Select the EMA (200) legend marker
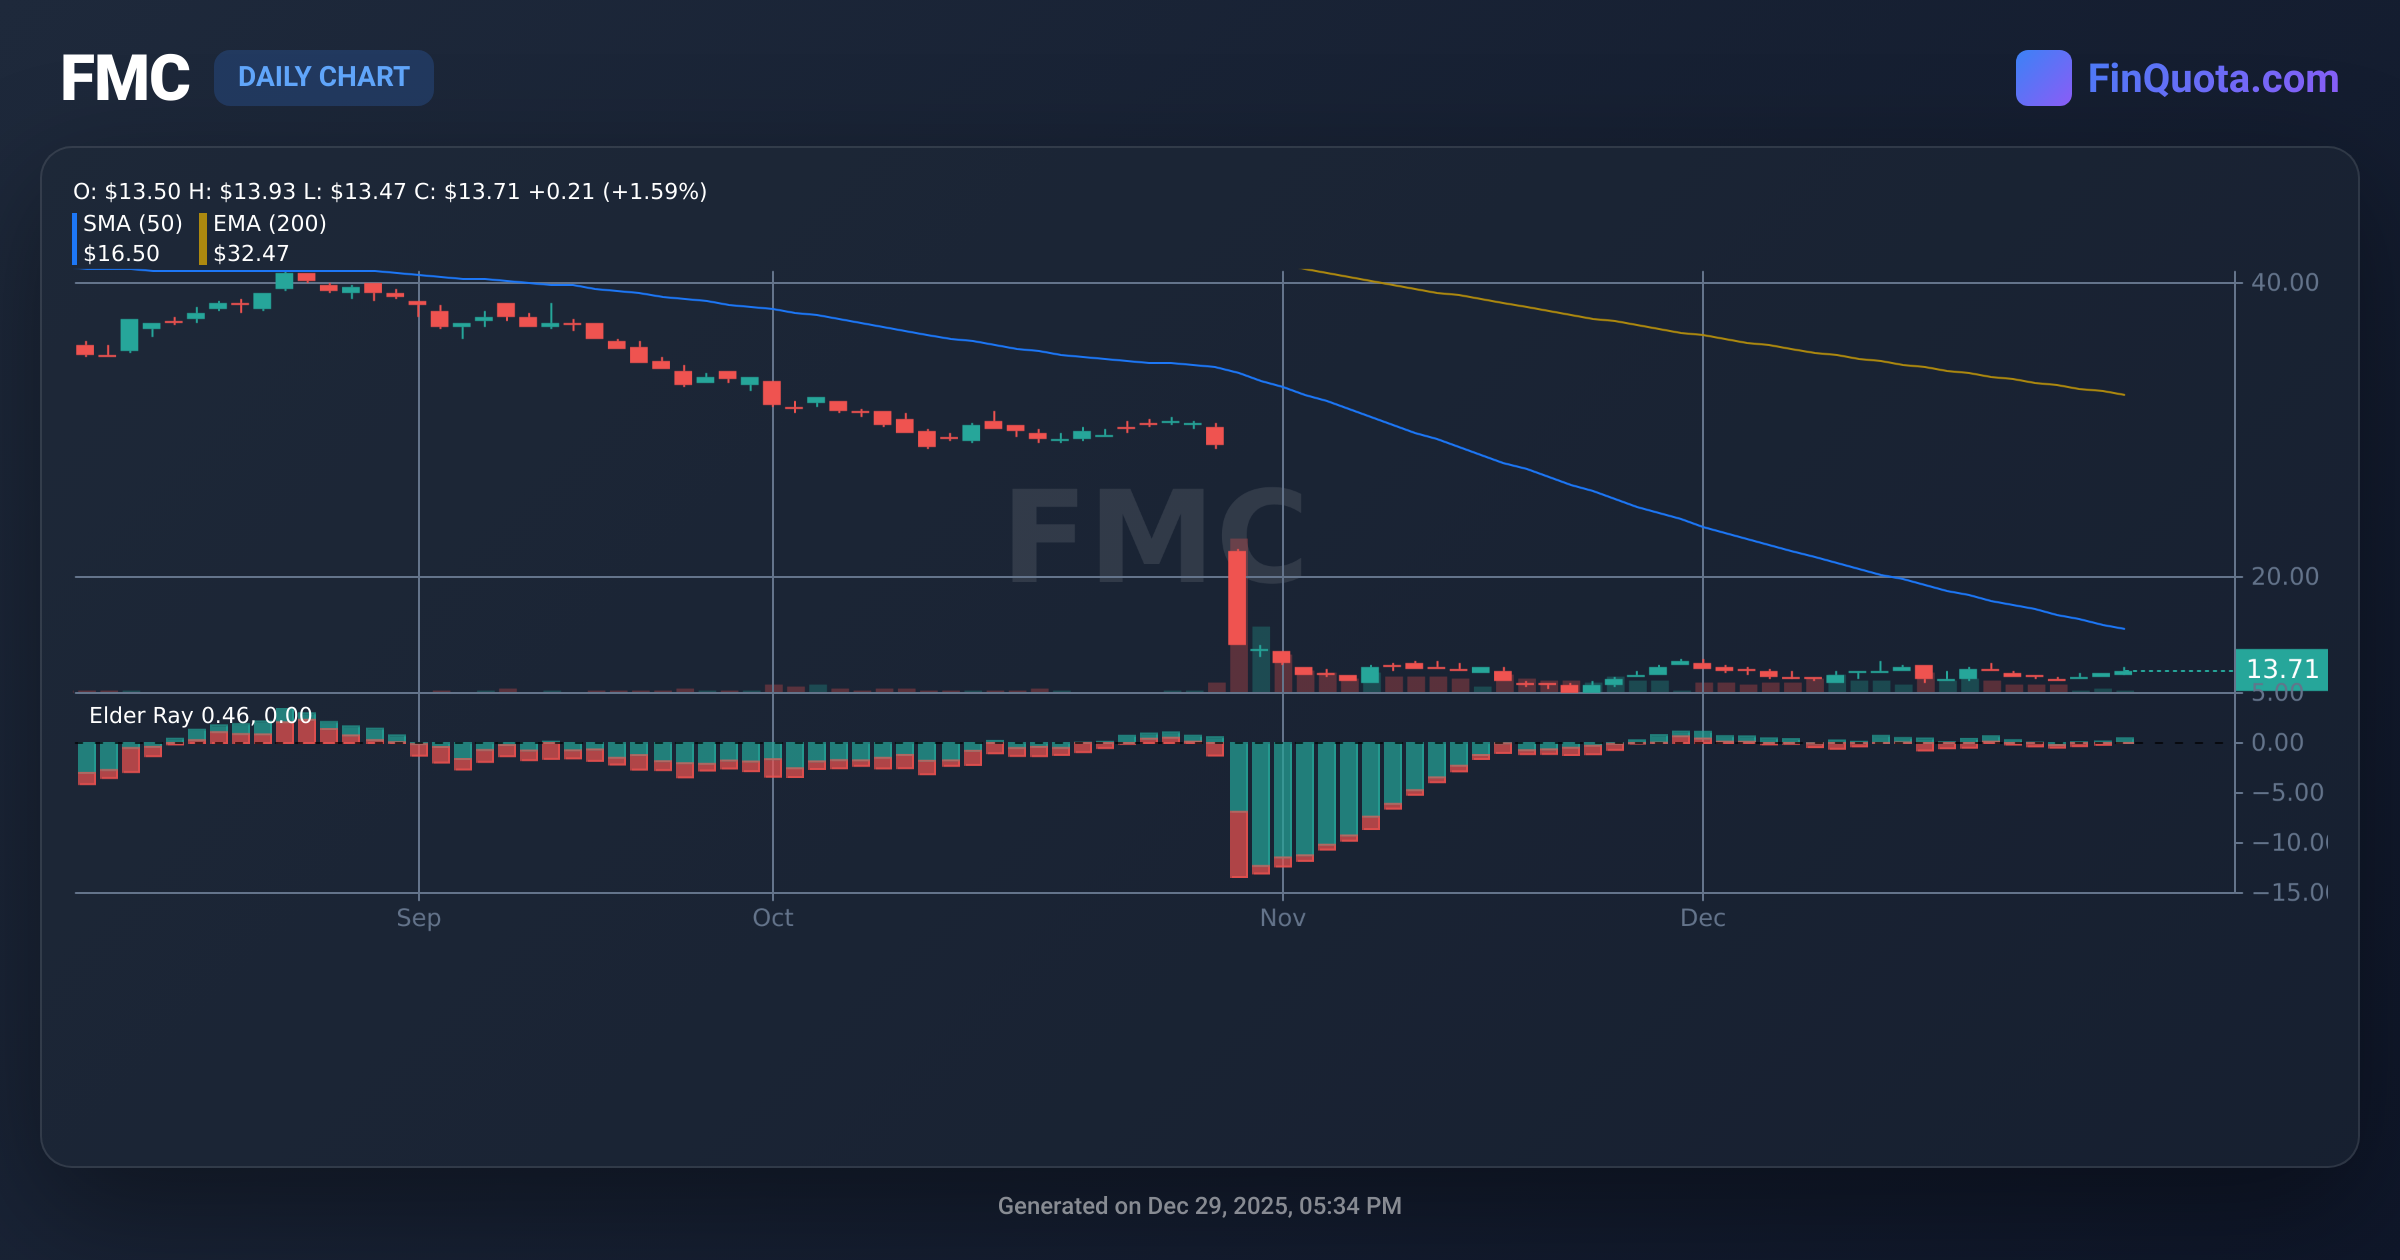 click(x=201, y=238)
